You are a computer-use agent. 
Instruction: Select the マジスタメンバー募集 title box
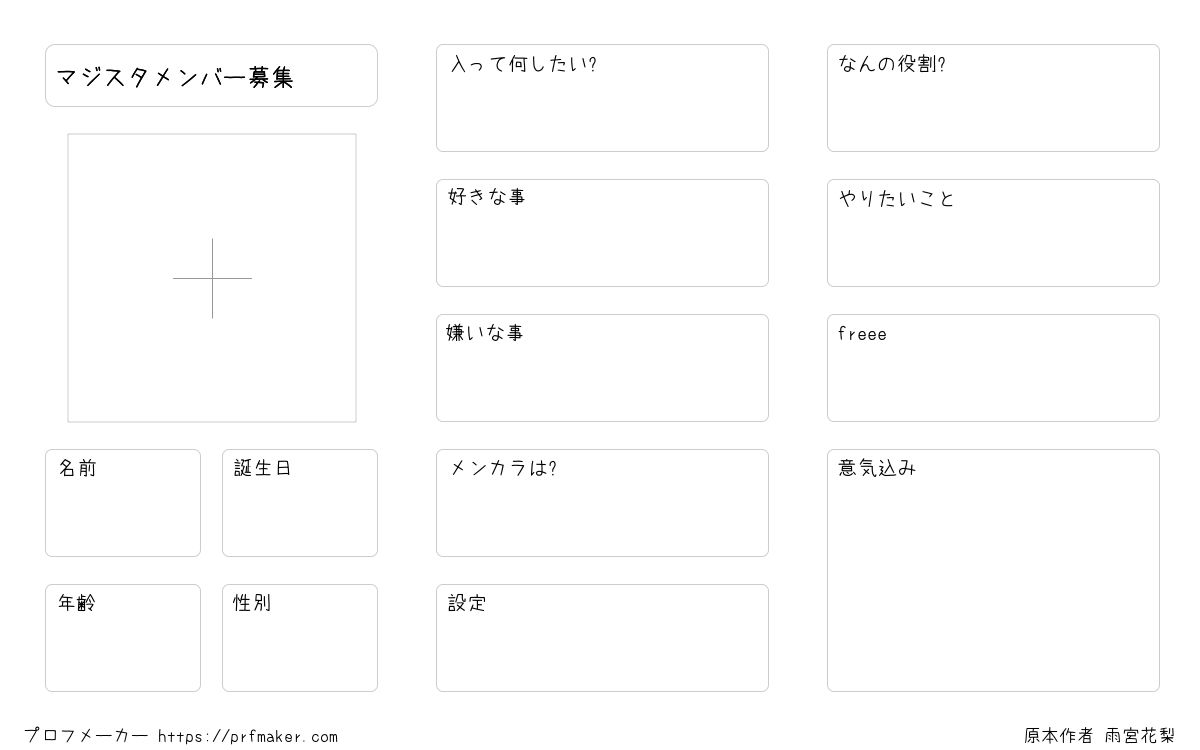tap(211, 75)
